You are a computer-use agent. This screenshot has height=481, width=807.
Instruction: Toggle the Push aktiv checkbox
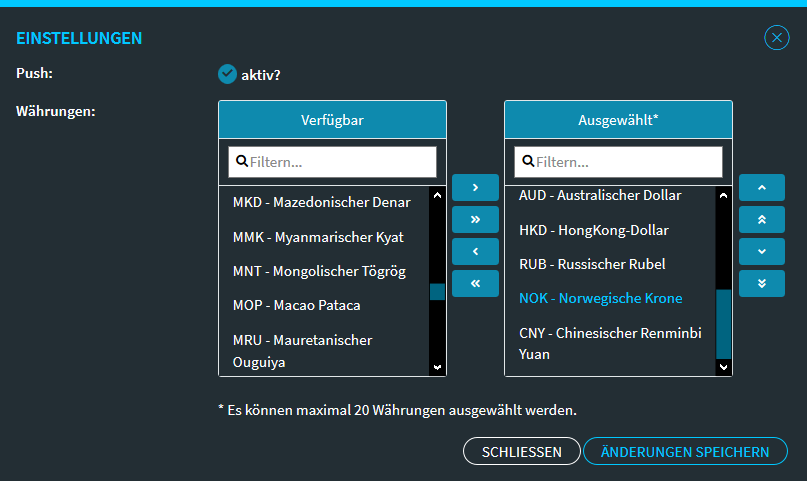tap(227, 73)
